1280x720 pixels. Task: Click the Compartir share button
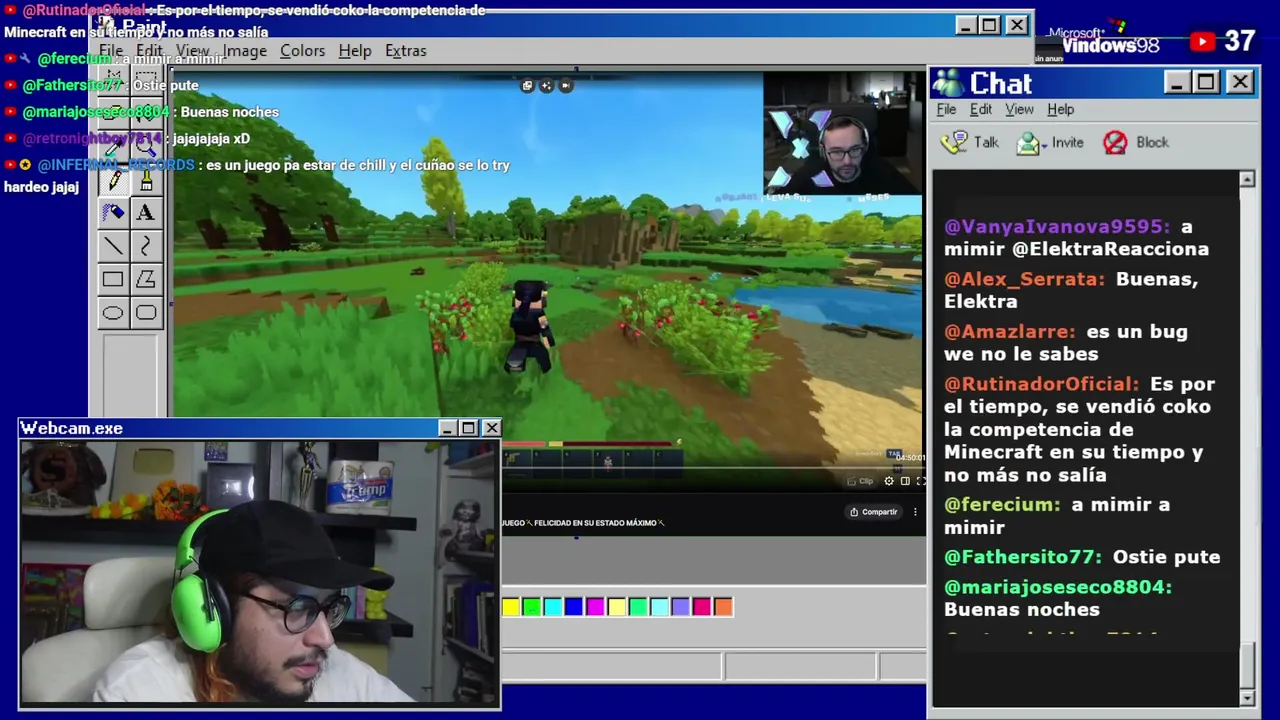pyautogui.click(x=873, y=512)
